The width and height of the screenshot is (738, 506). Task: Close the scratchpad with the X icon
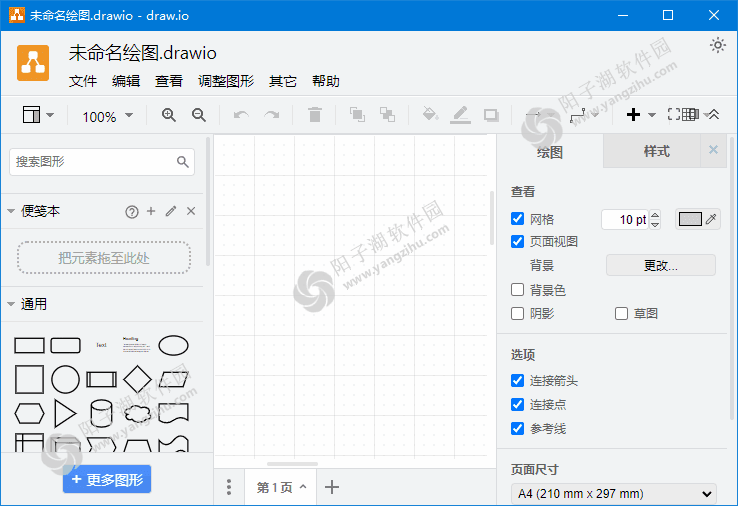tap(191, 211)
